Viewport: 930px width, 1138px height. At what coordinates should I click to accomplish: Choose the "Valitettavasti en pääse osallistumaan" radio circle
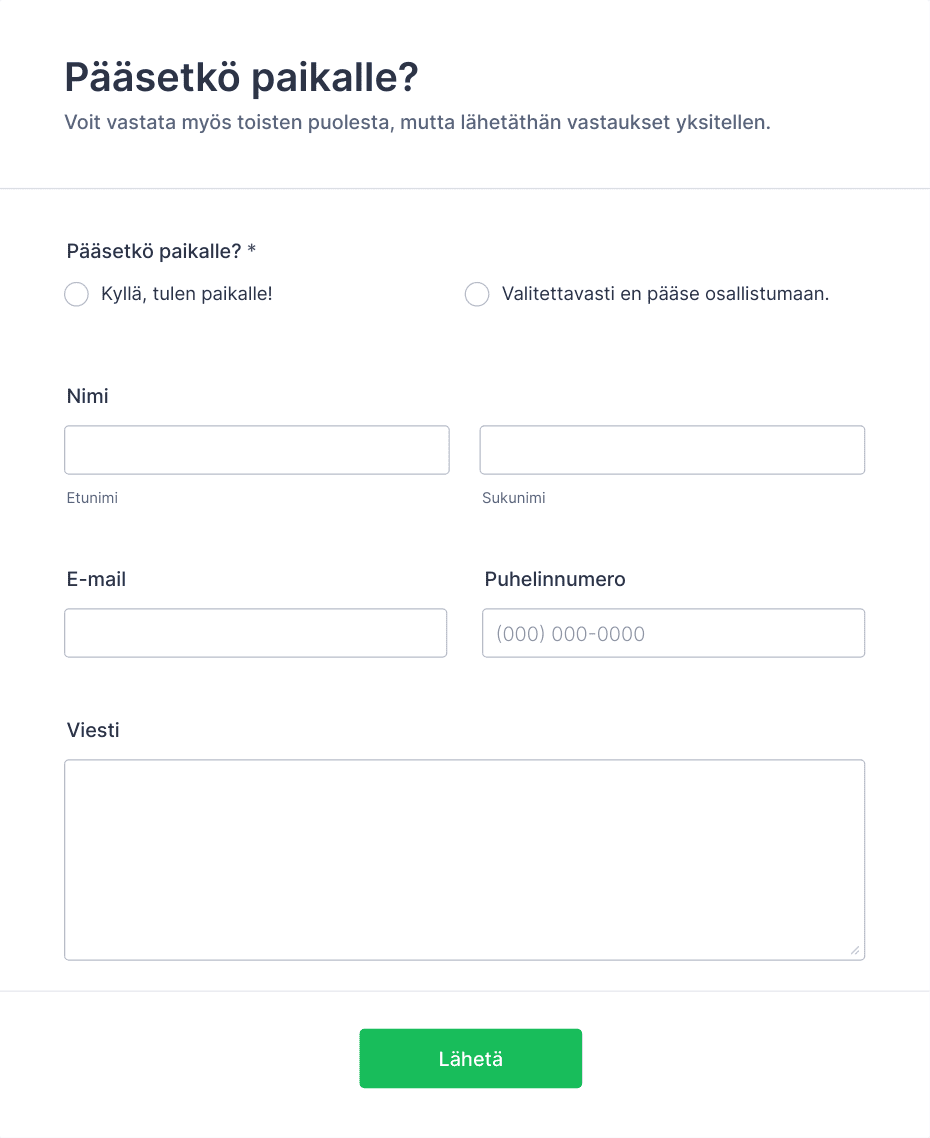(x=477, y=294)
